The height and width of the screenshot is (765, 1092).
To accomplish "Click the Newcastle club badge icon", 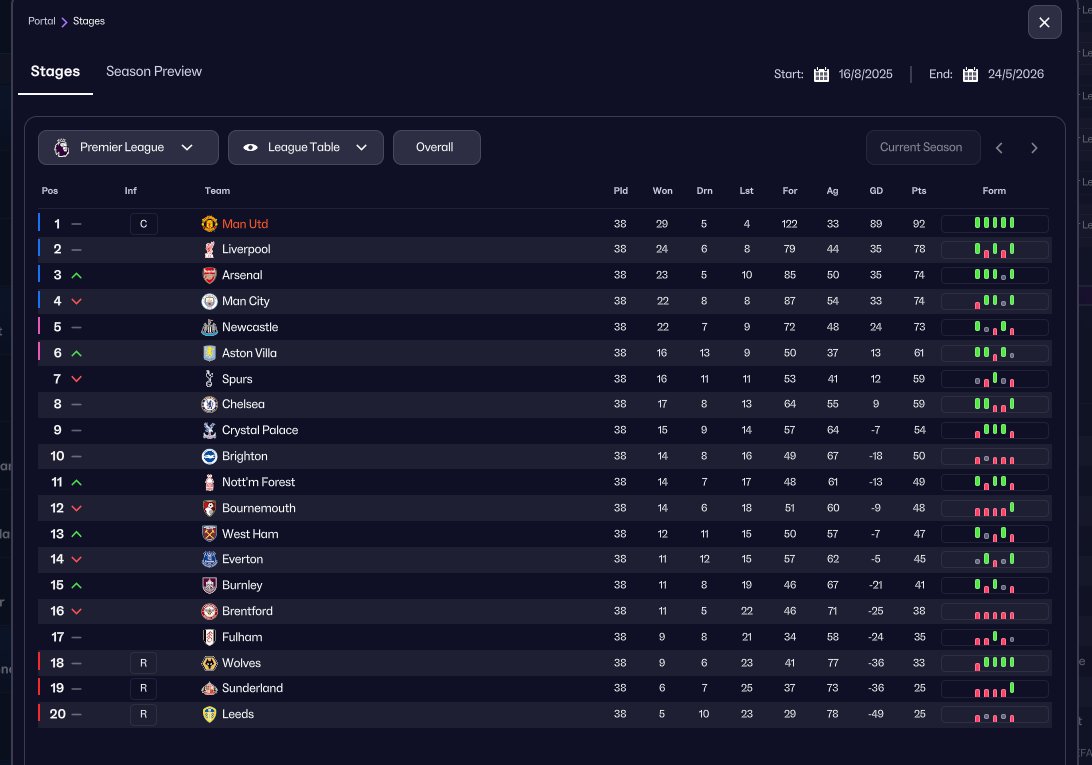I will [209, 327].
